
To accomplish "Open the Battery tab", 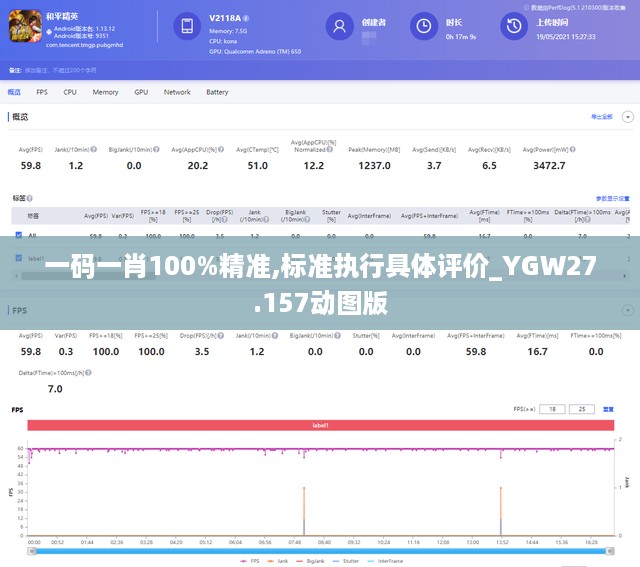I will (x=217, y=92).
